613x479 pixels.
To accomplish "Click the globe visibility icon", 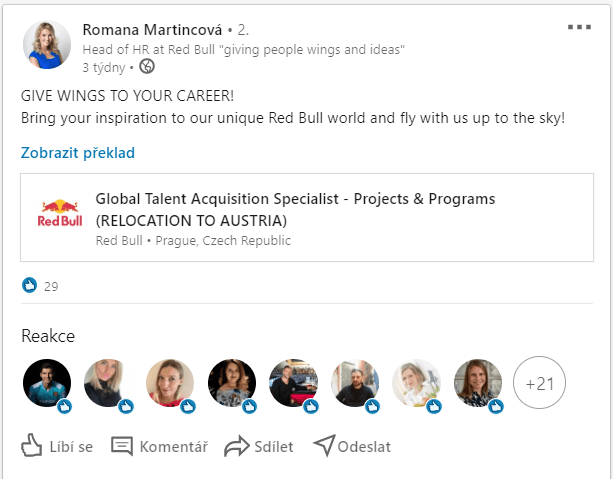I will 148,67.
